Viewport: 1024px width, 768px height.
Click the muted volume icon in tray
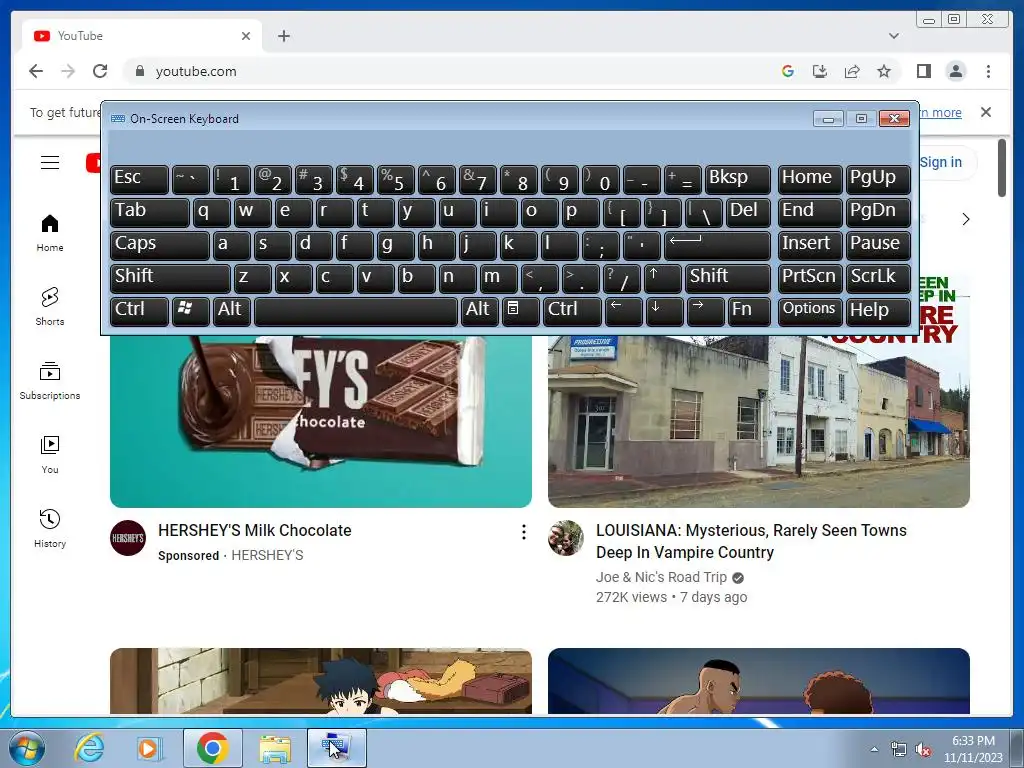coord(923,750)
